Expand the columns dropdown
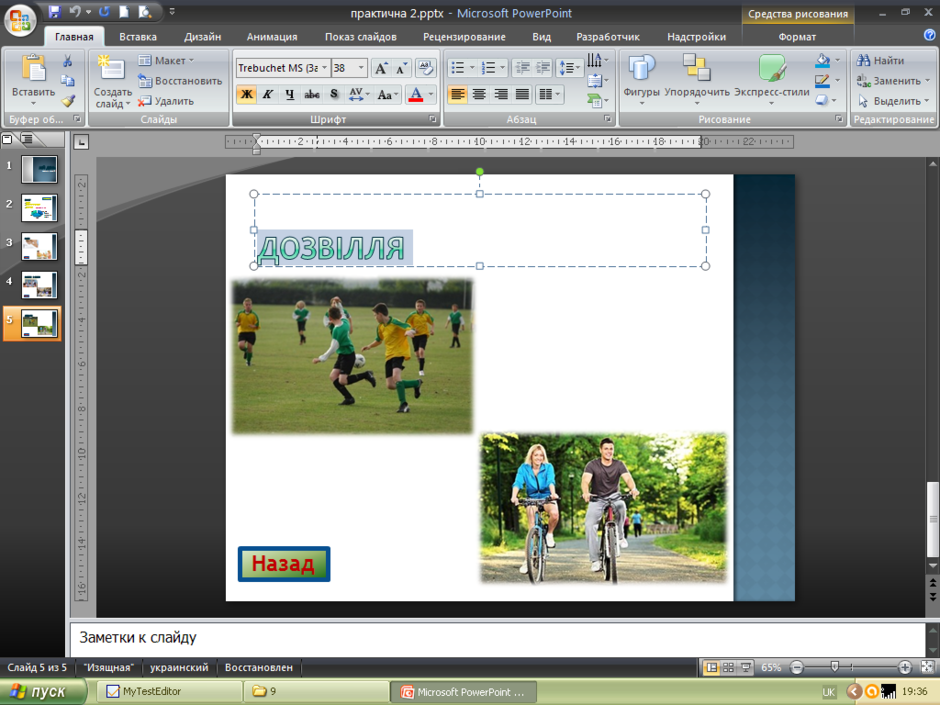The height and width of the screenshot is (705, 940). pos(550,94)
